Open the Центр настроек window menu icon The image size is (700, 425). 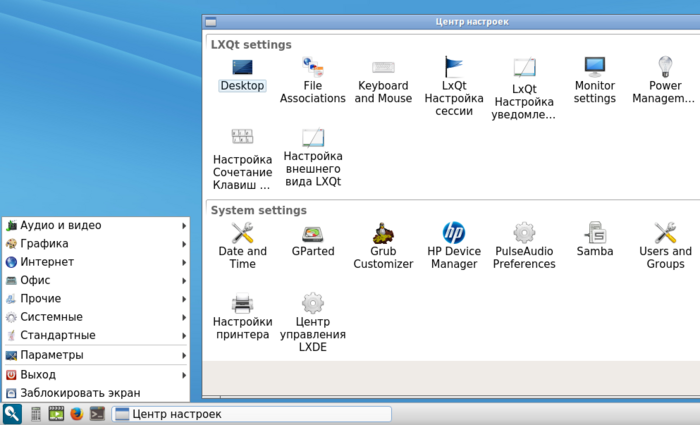[211, 22]
